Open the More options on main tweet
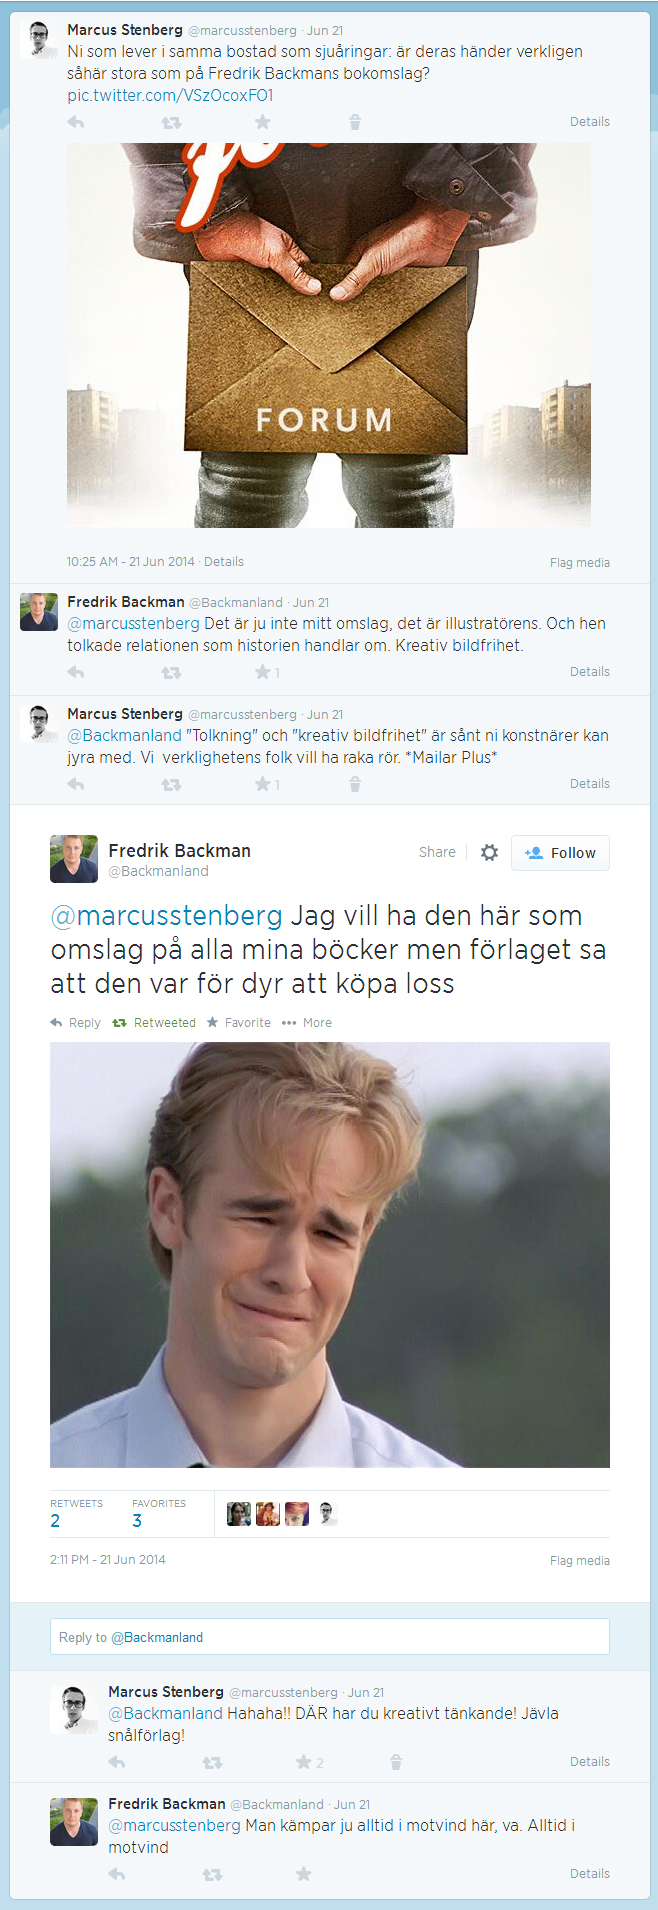This screenshot has height=1910, width=658. 307,1022
